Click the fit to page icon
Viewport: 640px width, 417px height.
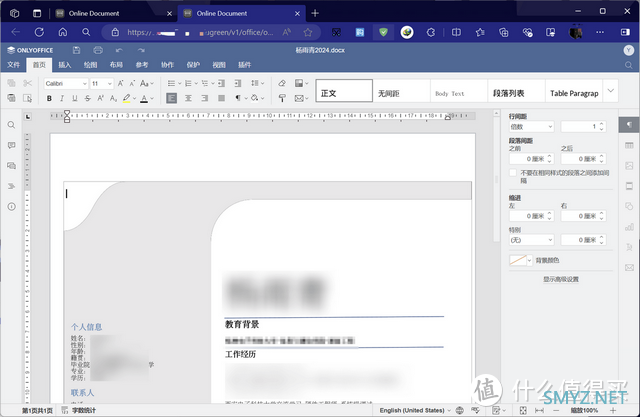pos(523,410)
